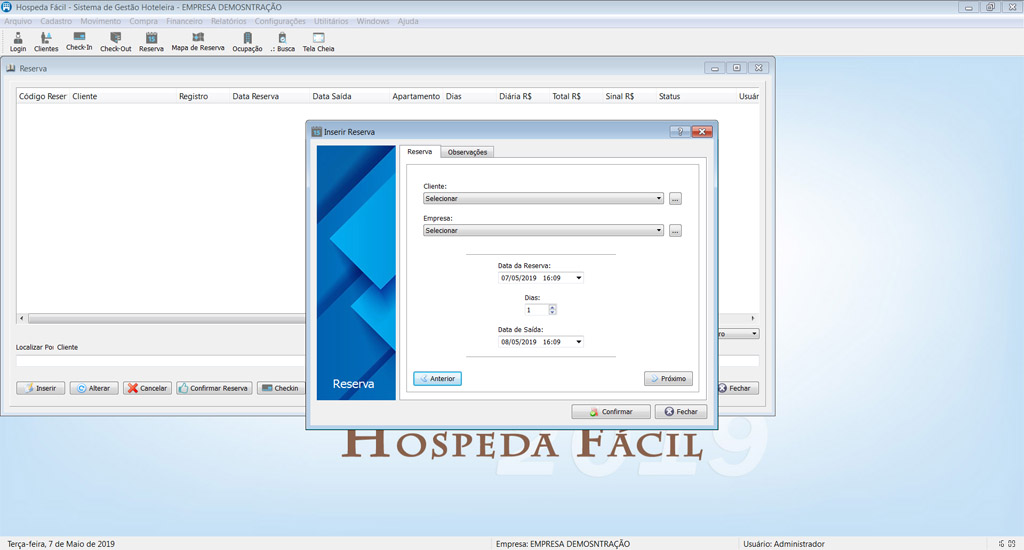Viewport: 1024px width, 550px height.
Task: Click status bar text 'Empresa: EMPRESA DEMOSNTRAÇÃO'
Action: coord(563,543)
